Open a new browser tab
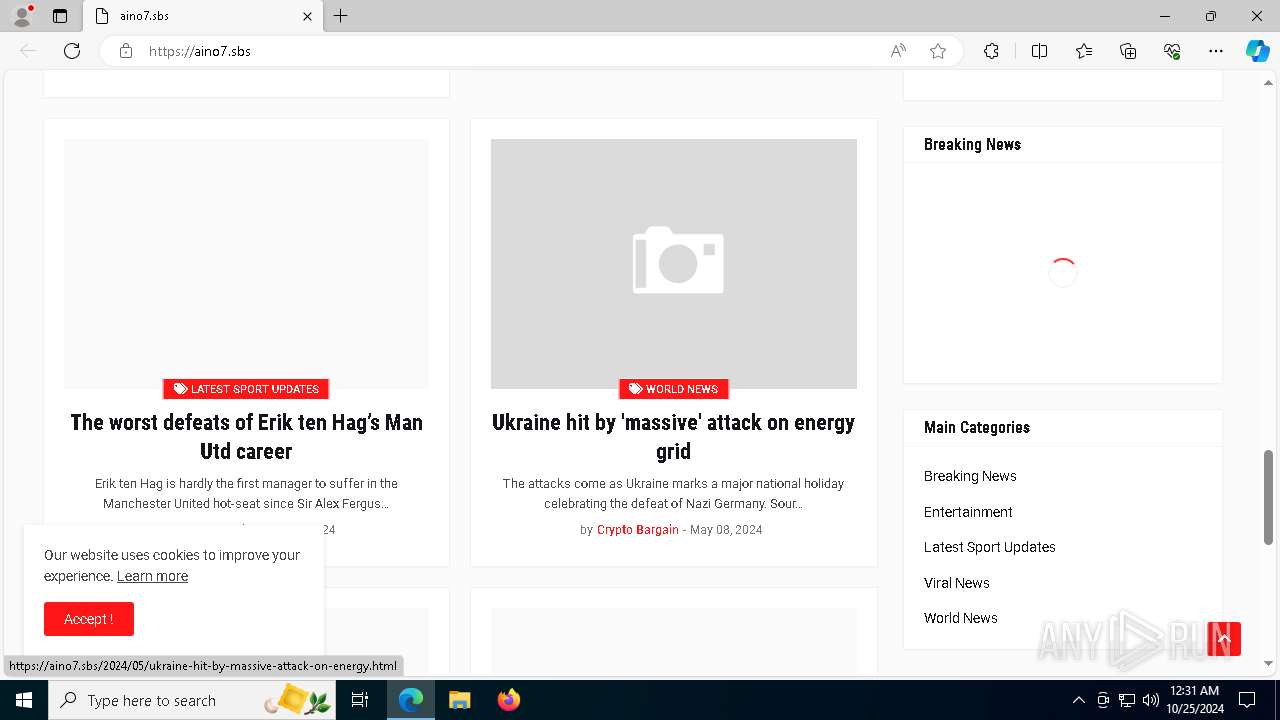This screenshot has width=1280, height=720. (x=341, y=16)
